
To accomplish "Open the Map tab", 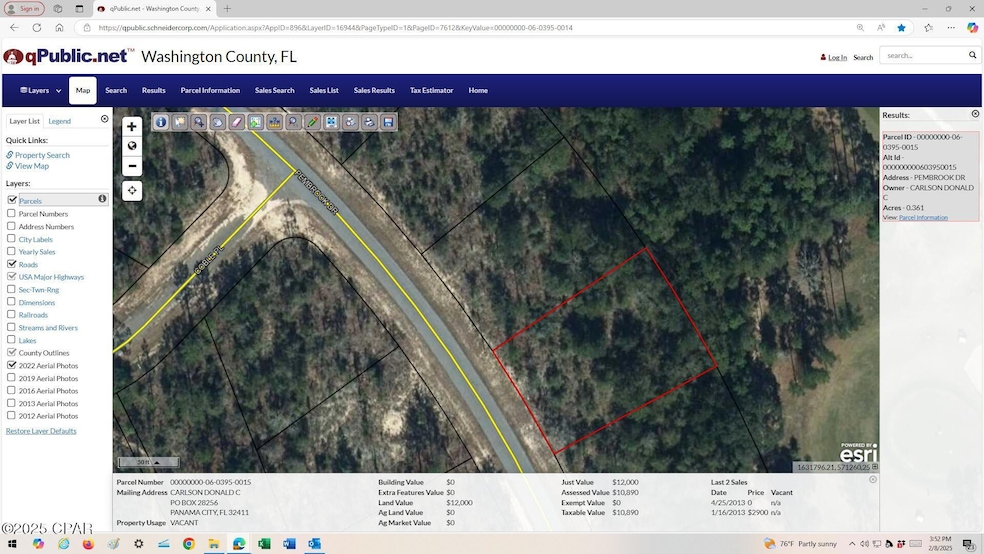I will coord(83,90).
